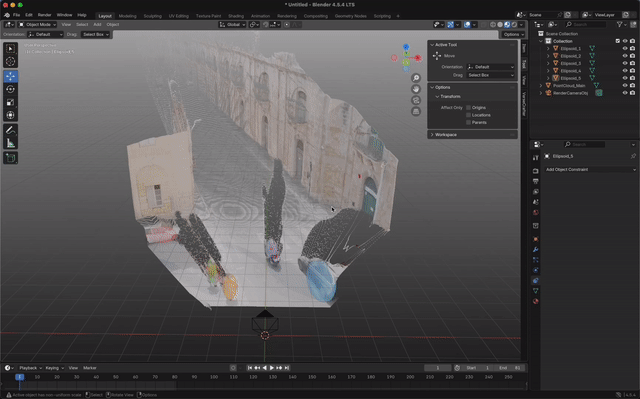The height and width of the screenshot is (399, 640).
Task: Click the viewport zoom magnifier gizmo
Action: tap(416, 78)
